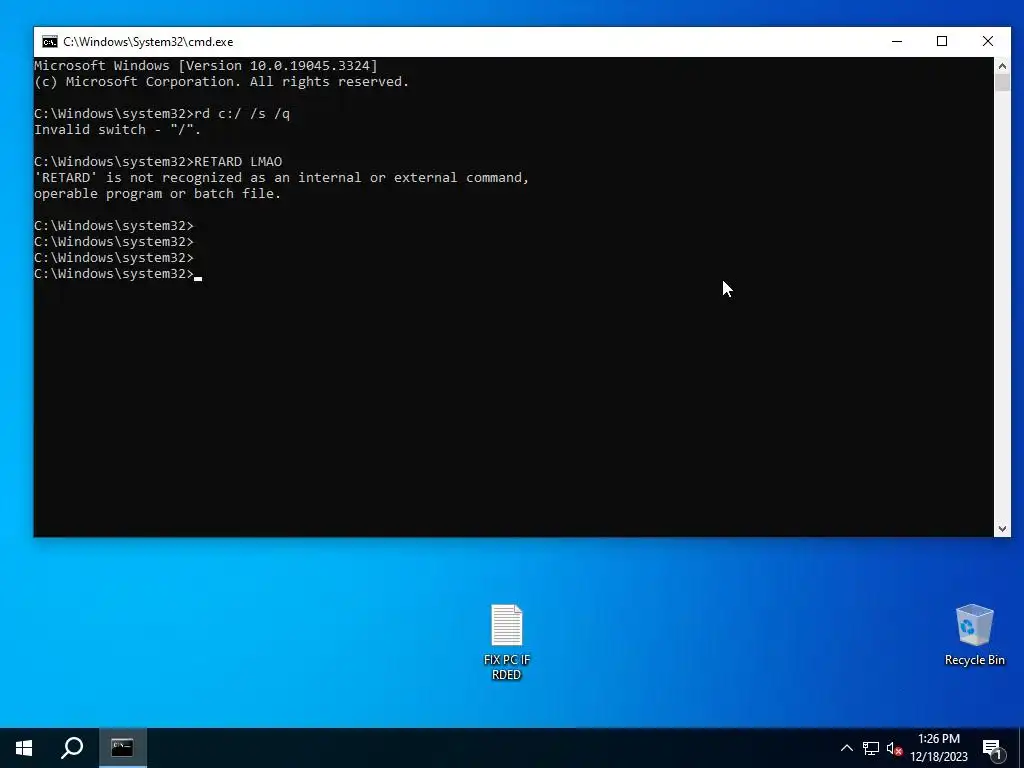Select Command Prompt taskbar button

(122, 748)
